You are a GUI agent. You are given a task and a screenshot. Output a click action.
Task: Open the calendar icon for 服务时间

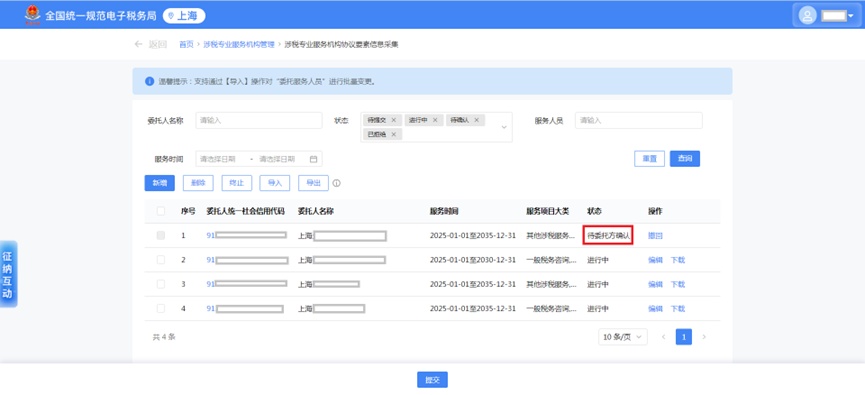click(x=313, y=159)
